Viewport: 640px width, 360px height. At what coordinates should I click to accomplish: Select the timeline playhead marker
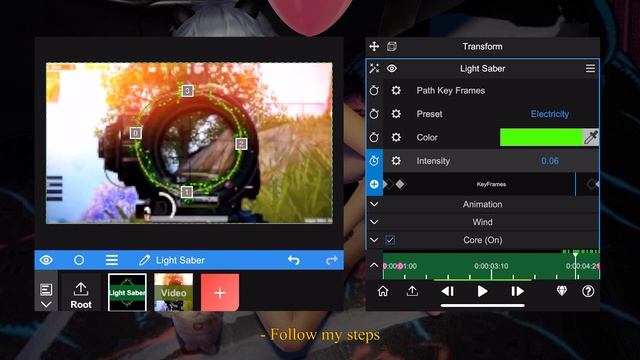coord(576,254)
